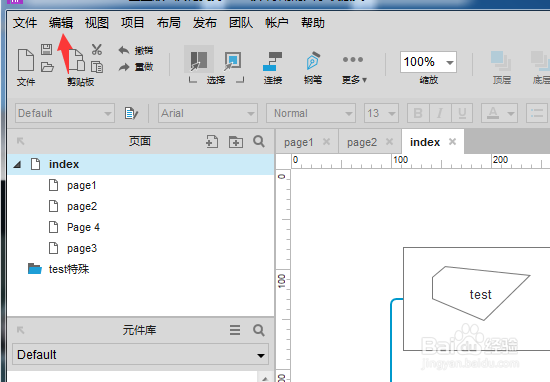Open the 帮助 menu
Viewport: 550px width, 382px height.
313,23
